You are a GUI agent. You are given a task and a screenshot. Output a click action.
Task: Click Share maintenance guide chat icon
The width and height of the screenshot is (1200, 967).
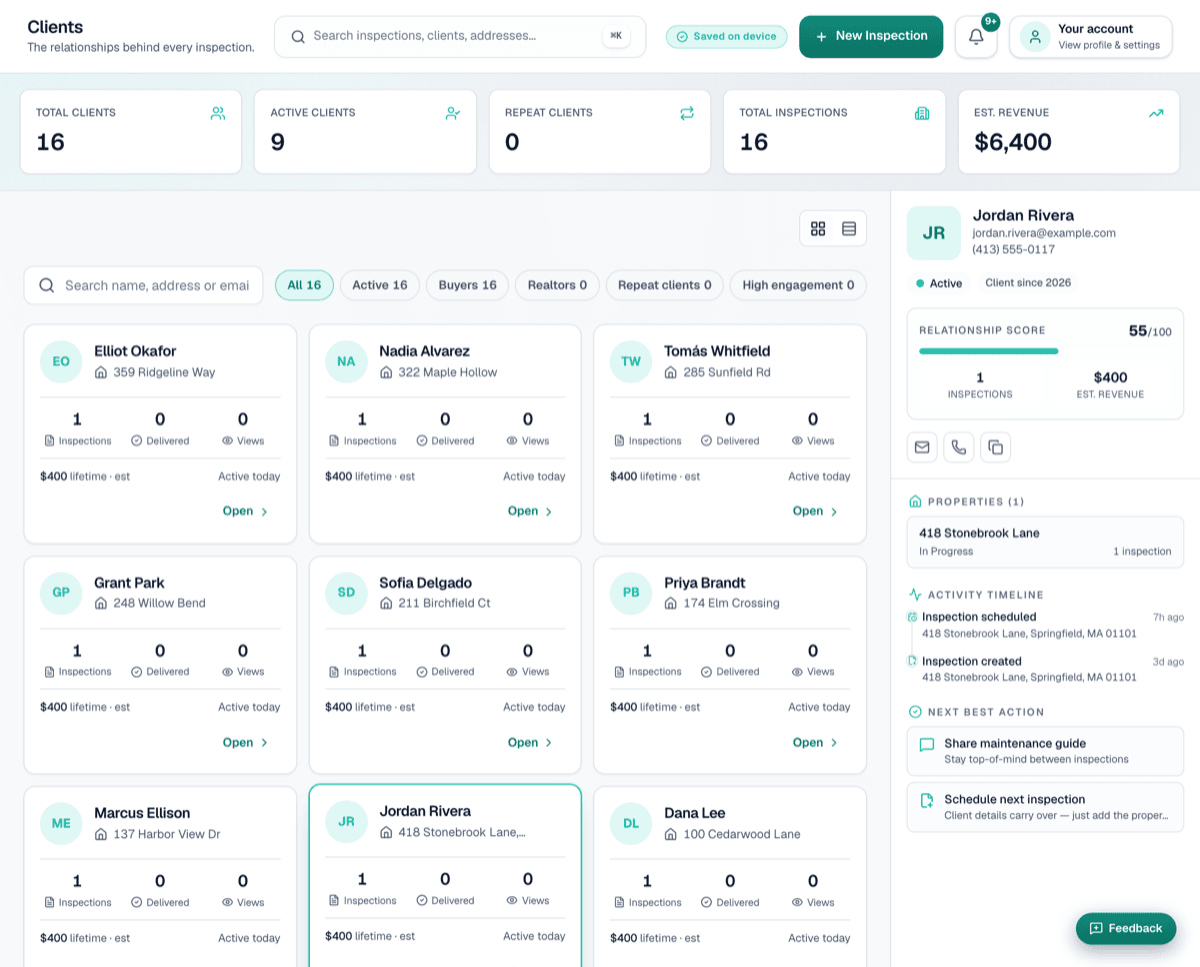(927, 745)
